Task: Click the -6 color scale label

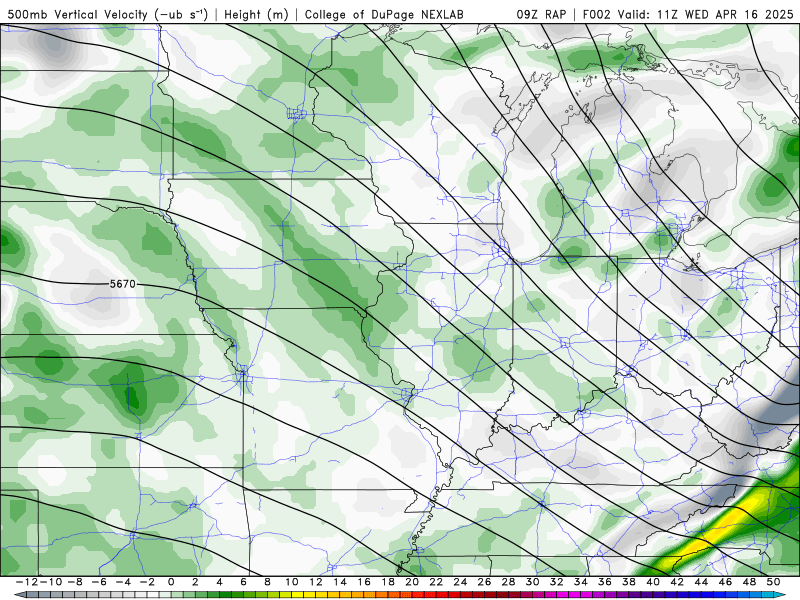Action: click(98, 582)
